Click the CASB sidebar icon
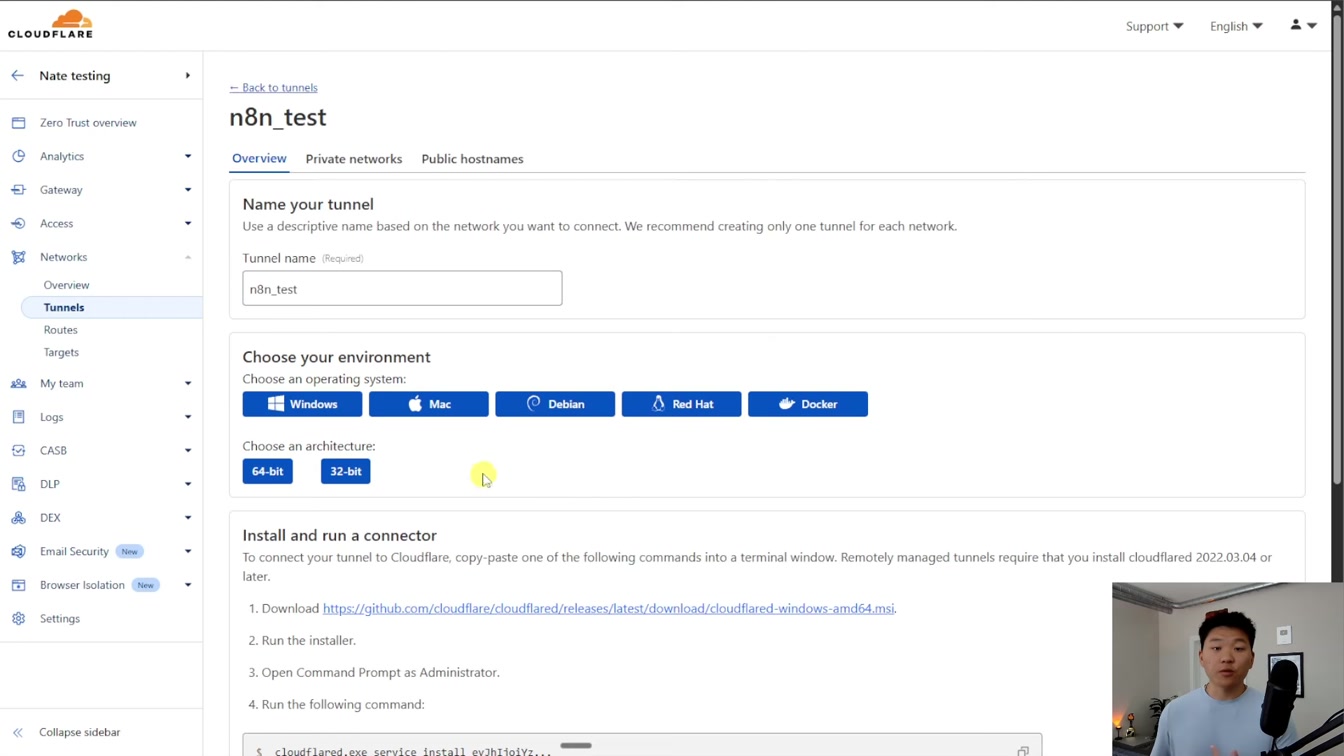Viewport: 1344px width, 756px height. pos(18,450)
